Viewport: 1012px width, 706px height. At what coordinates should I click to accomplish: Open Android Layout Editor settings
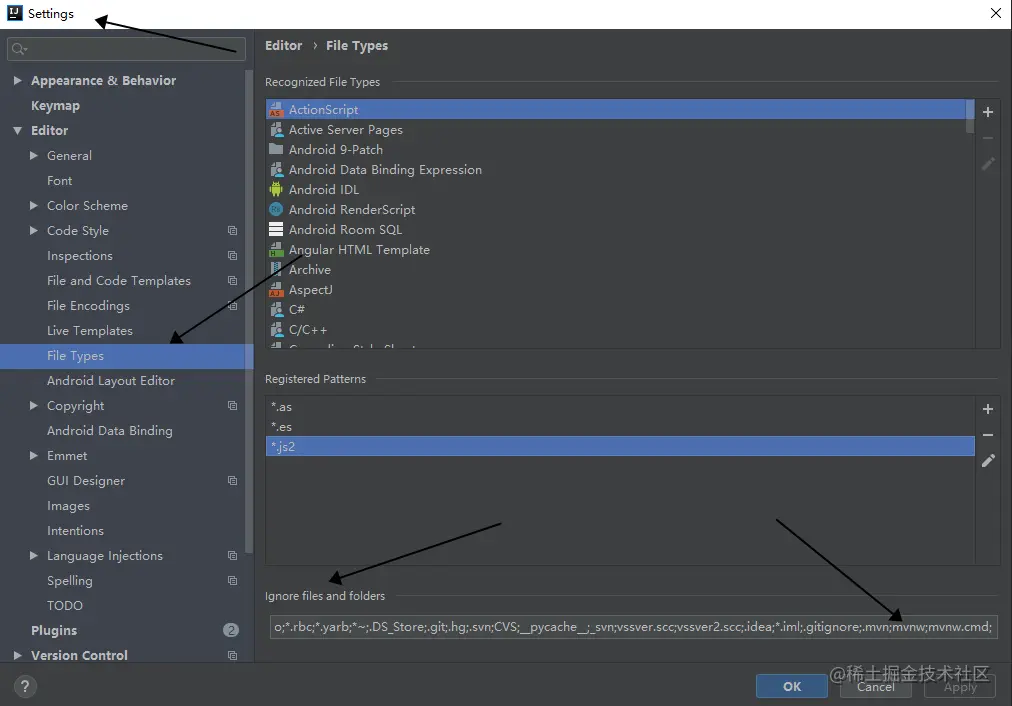pos(111,381)
